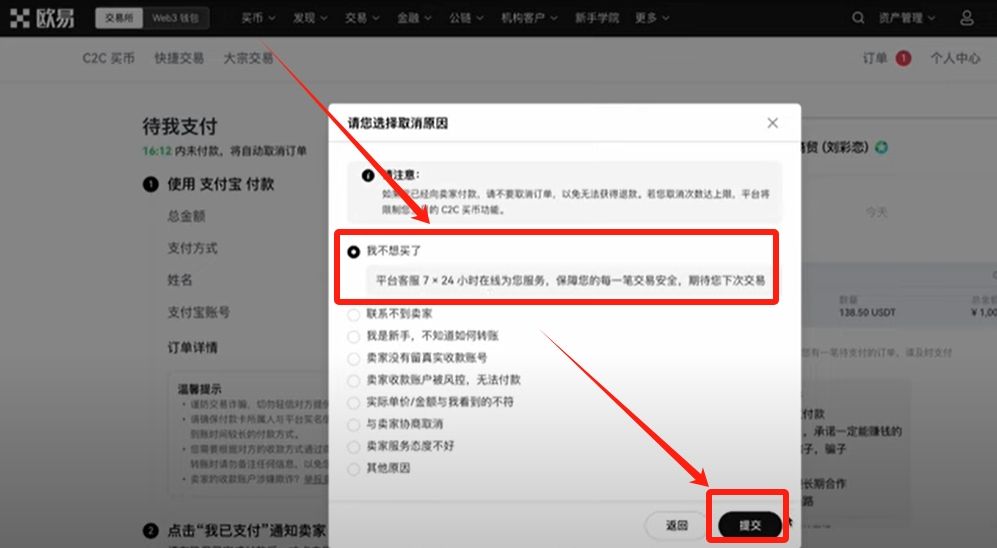Select the 联系不到卖家 reason

tap(354, 314)
